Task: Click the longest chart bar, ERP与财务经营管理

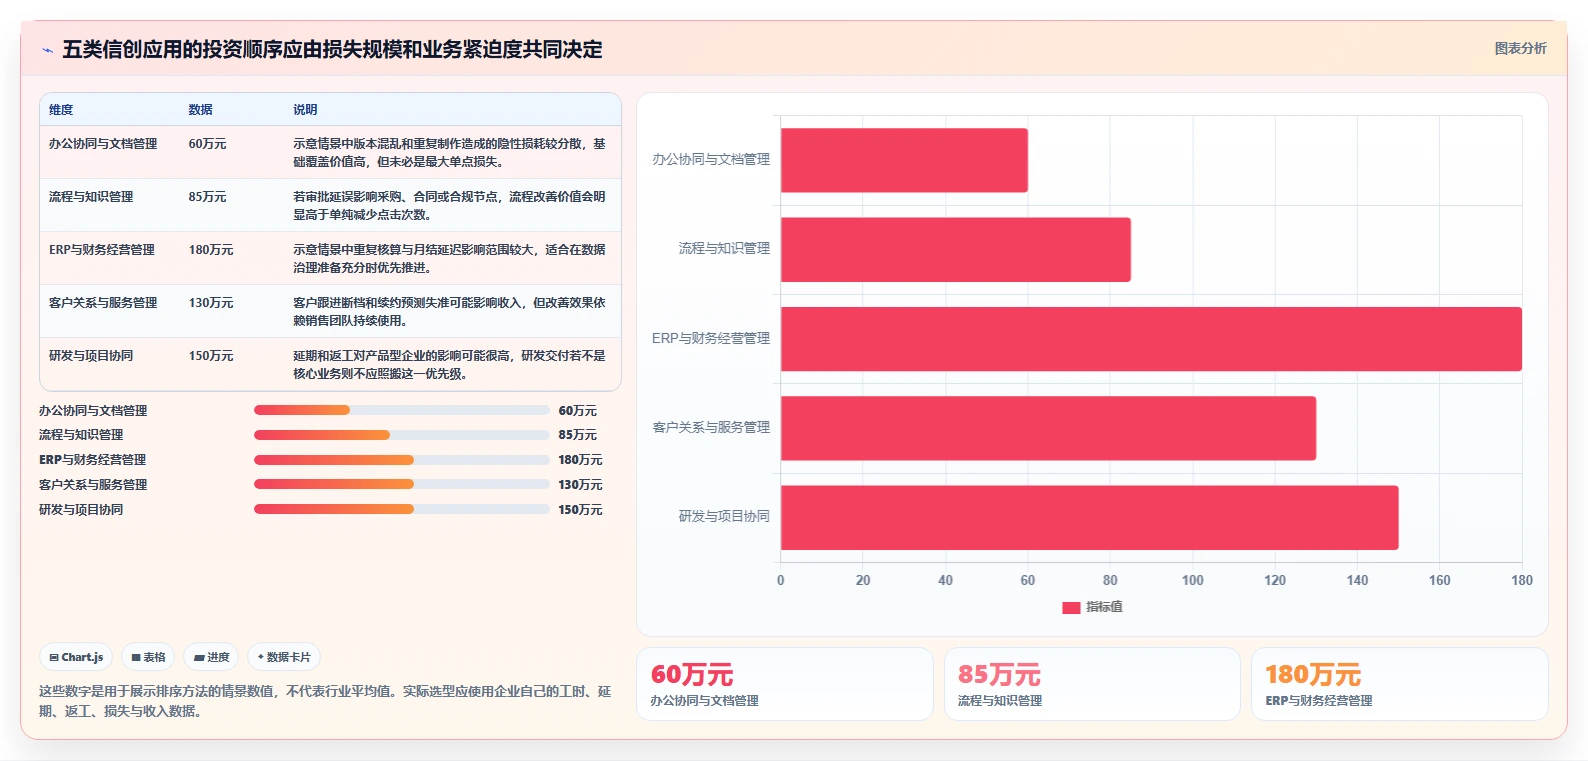Action: [1151, 339]
